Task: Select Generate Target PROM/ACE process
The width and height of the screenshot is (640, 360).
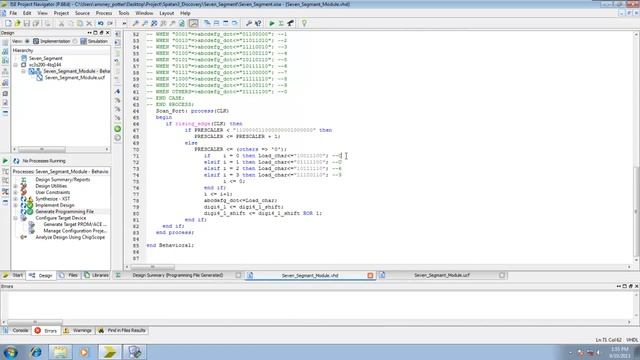Action: pos(75,224)
